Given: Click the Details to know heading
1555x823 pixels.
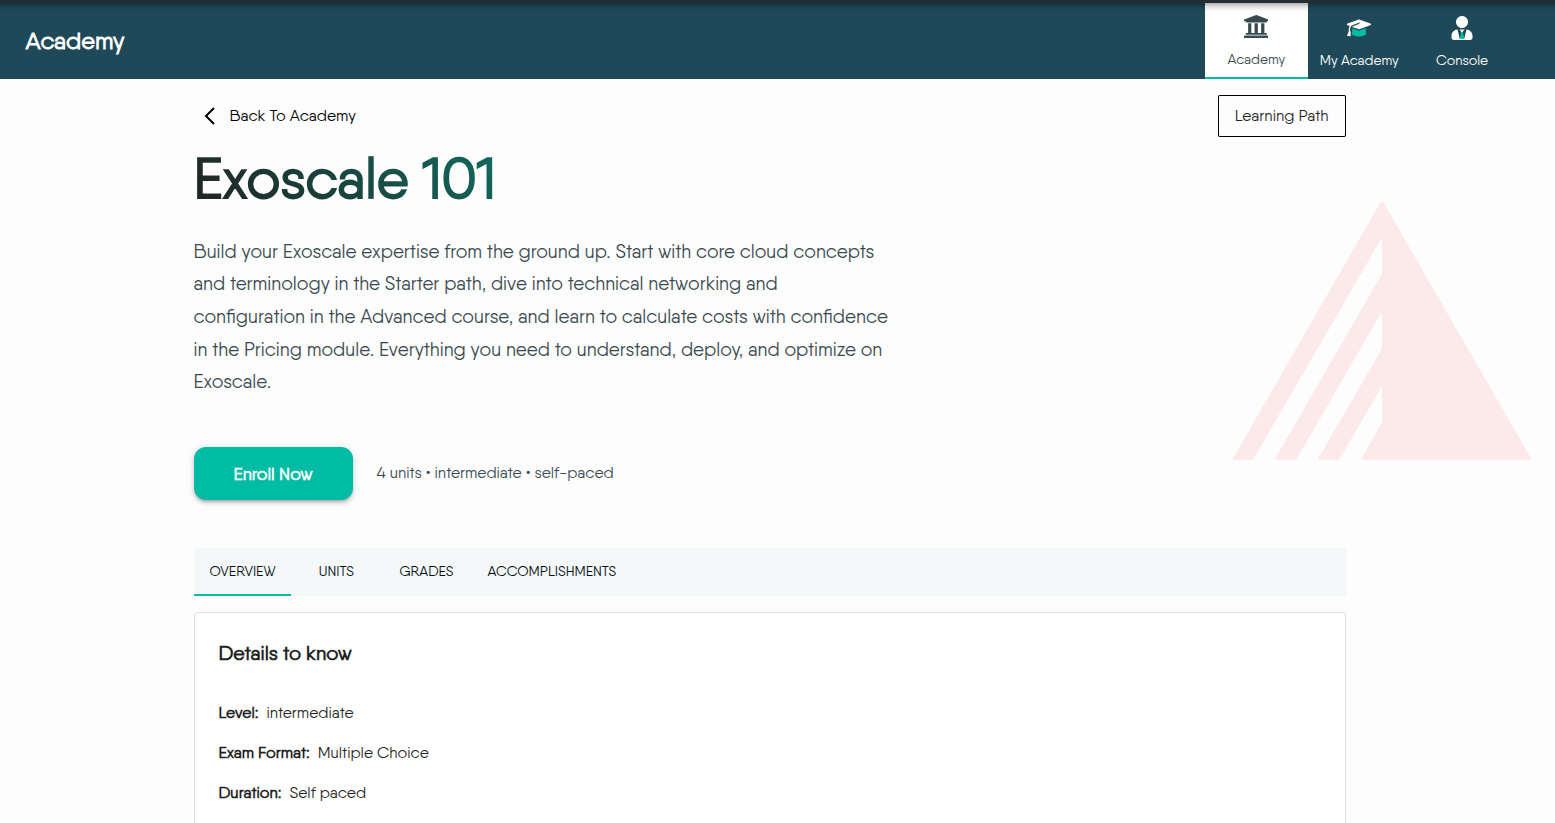Looking at the screenshot, I should (285, 654).
